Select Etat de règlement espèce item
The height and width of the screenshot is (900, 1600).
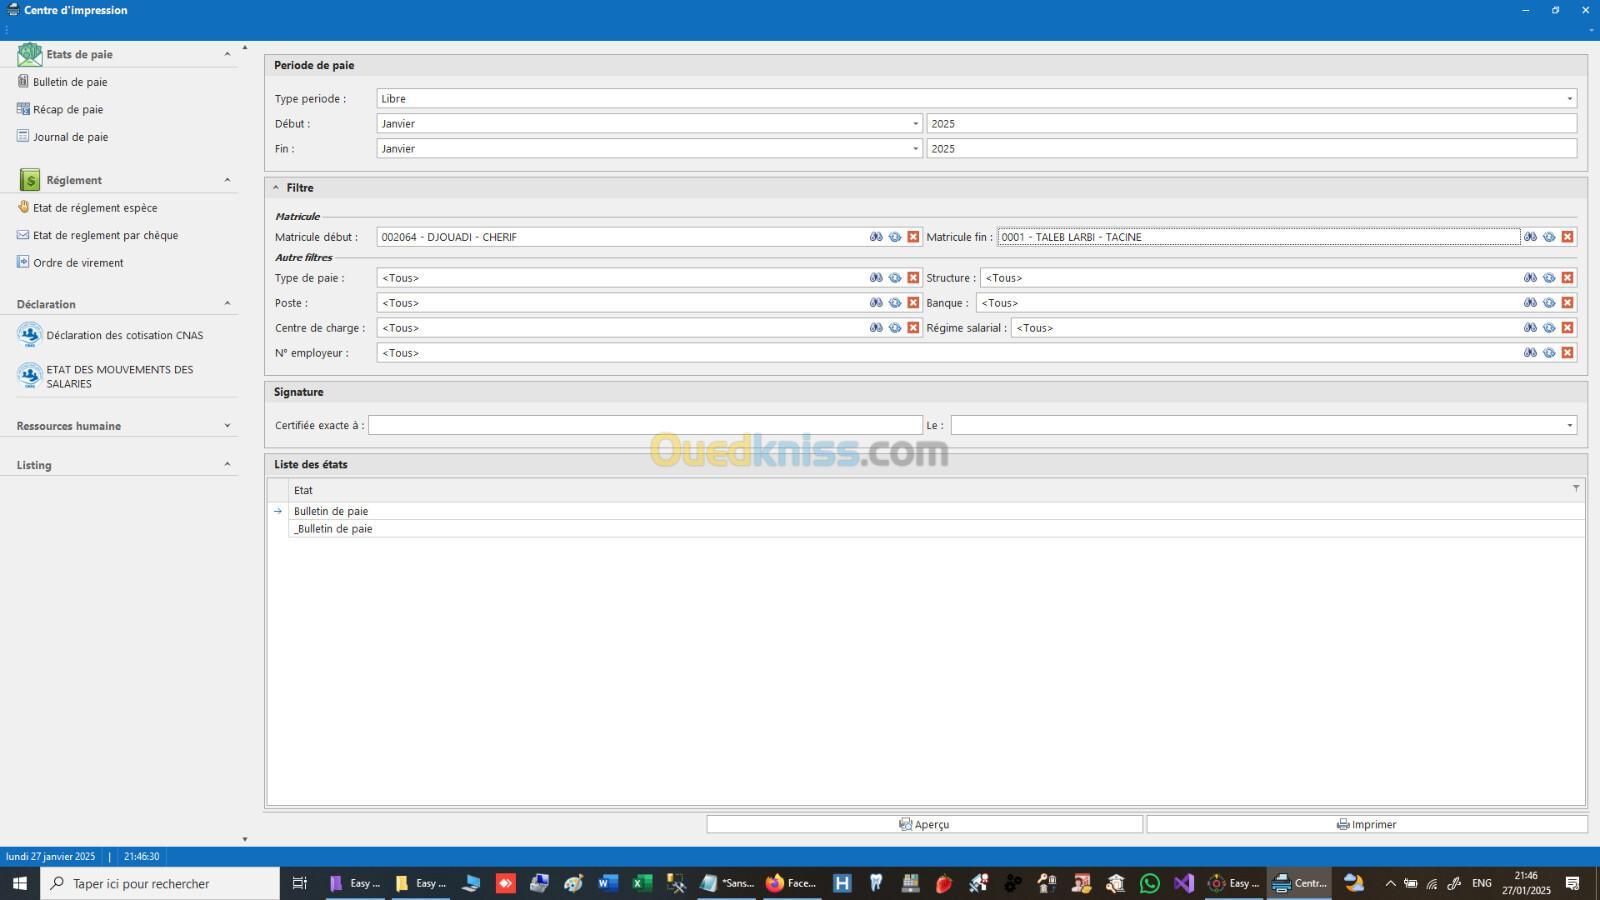(x=95, y=208)
